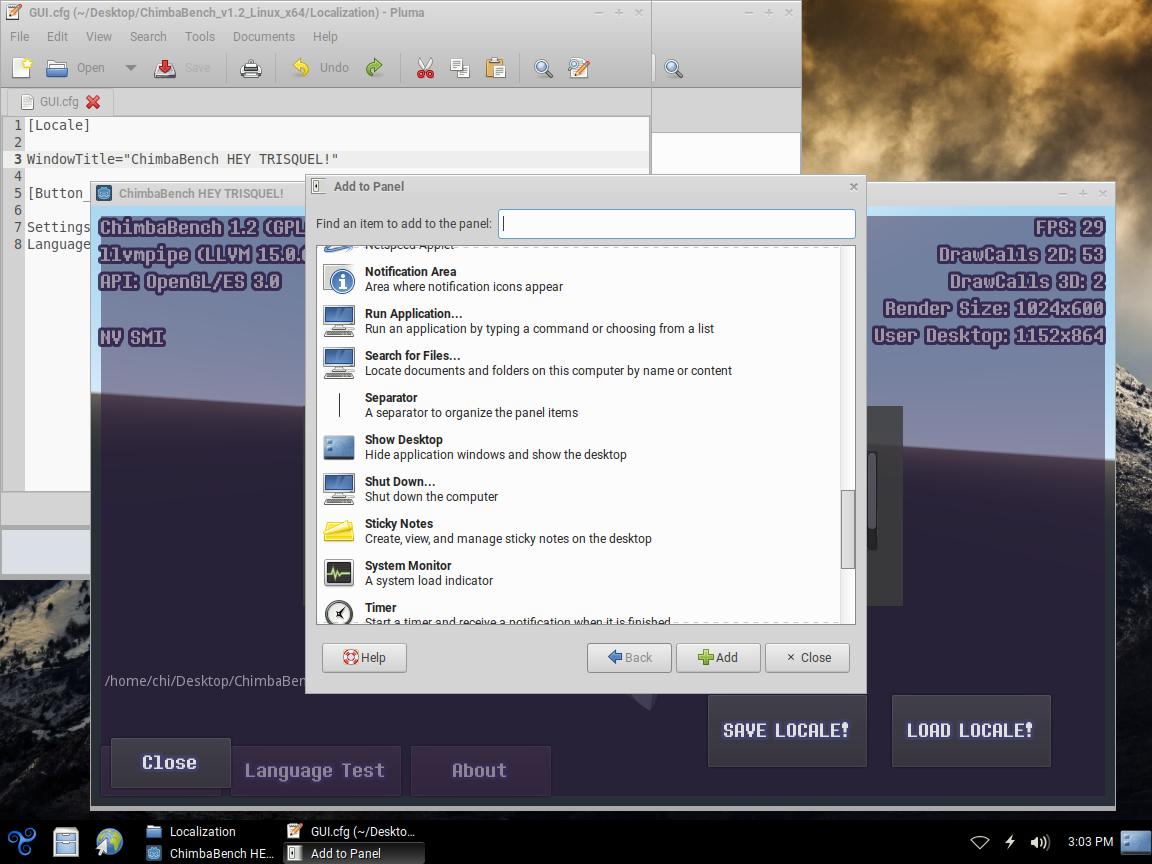Click the volume speaker tray icon

[1039, 842]
